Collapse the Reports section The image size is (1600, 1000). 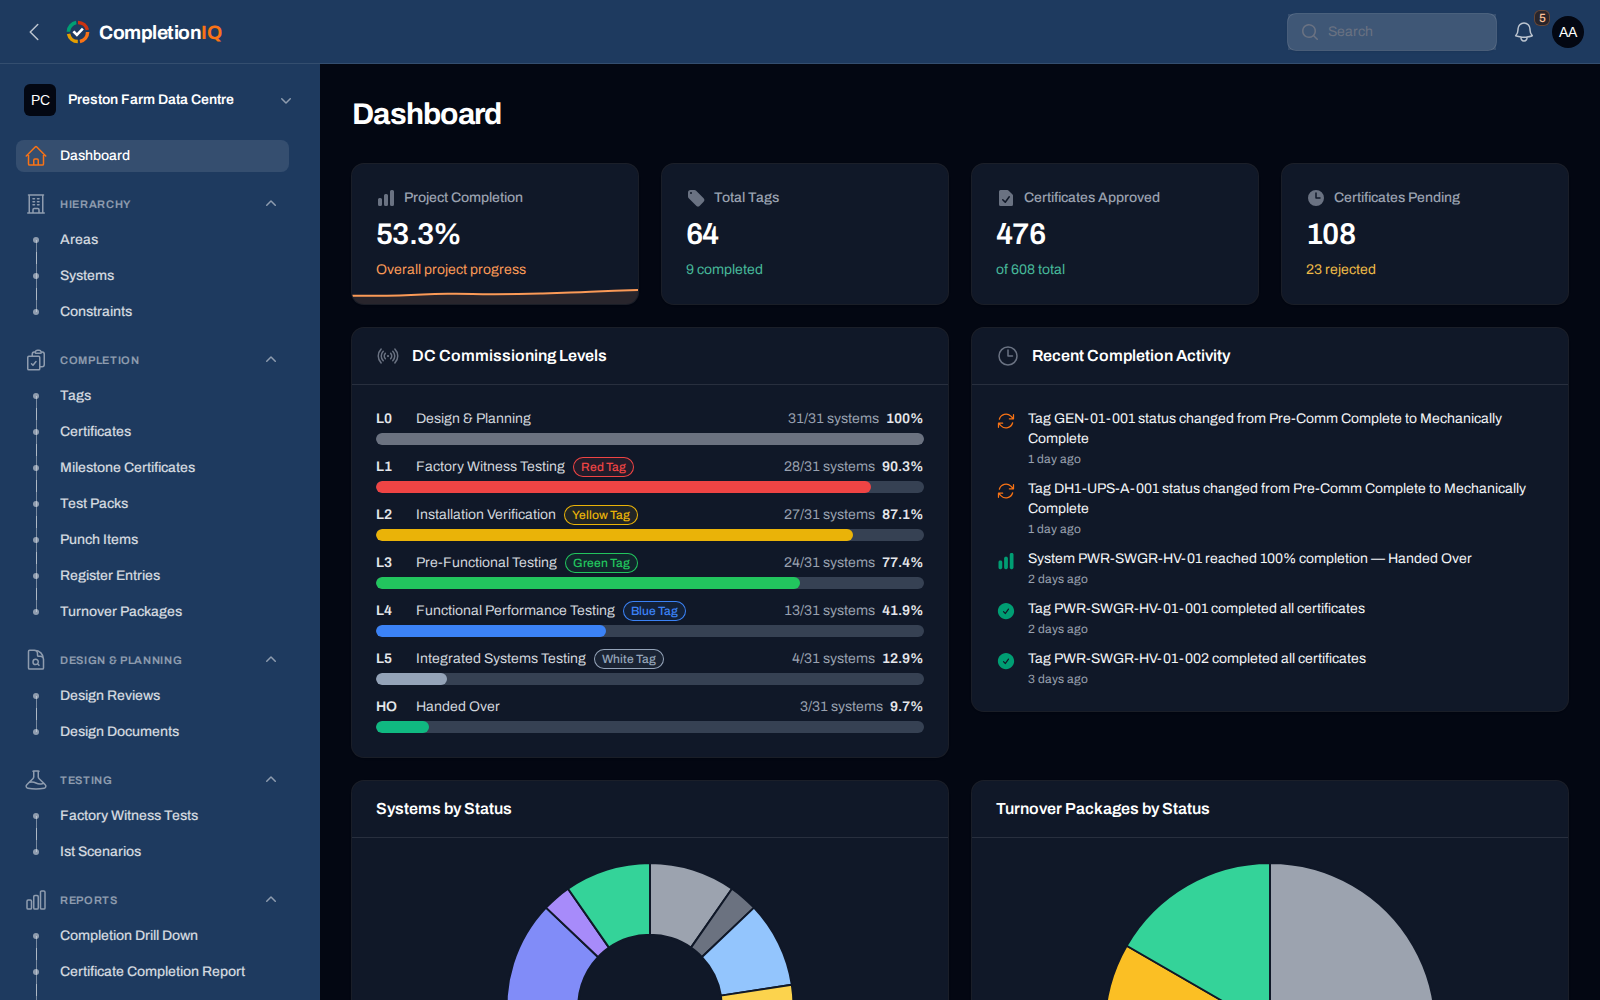tap(271, 900)
